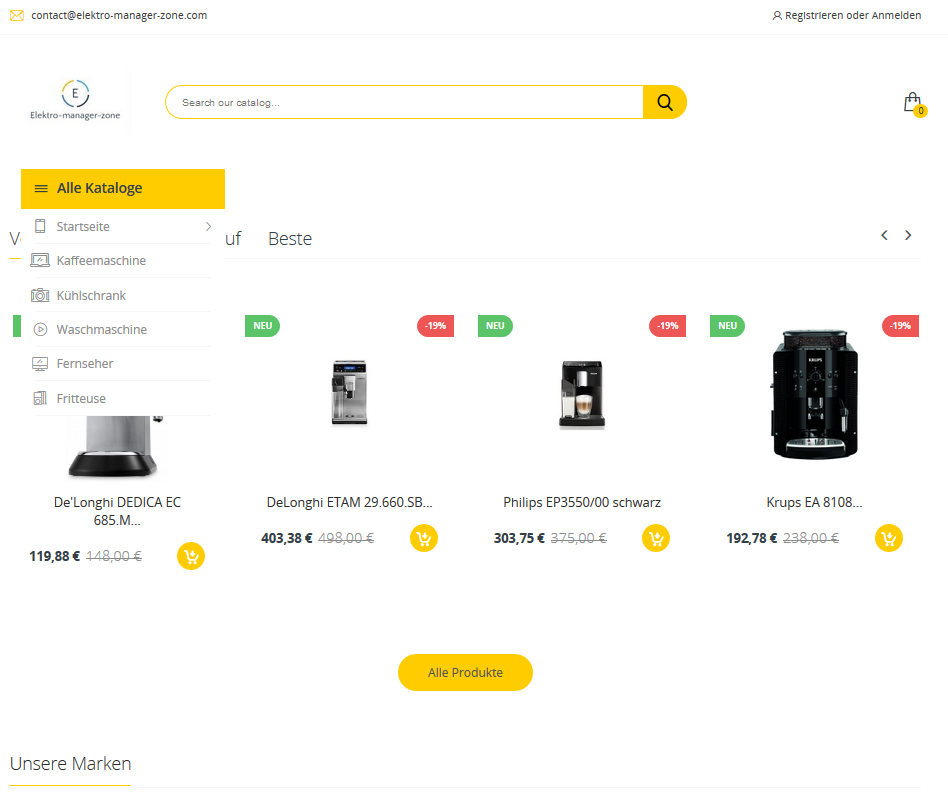Click the Fritteuse category icon
948x801 pixels.
pos(40,398)
